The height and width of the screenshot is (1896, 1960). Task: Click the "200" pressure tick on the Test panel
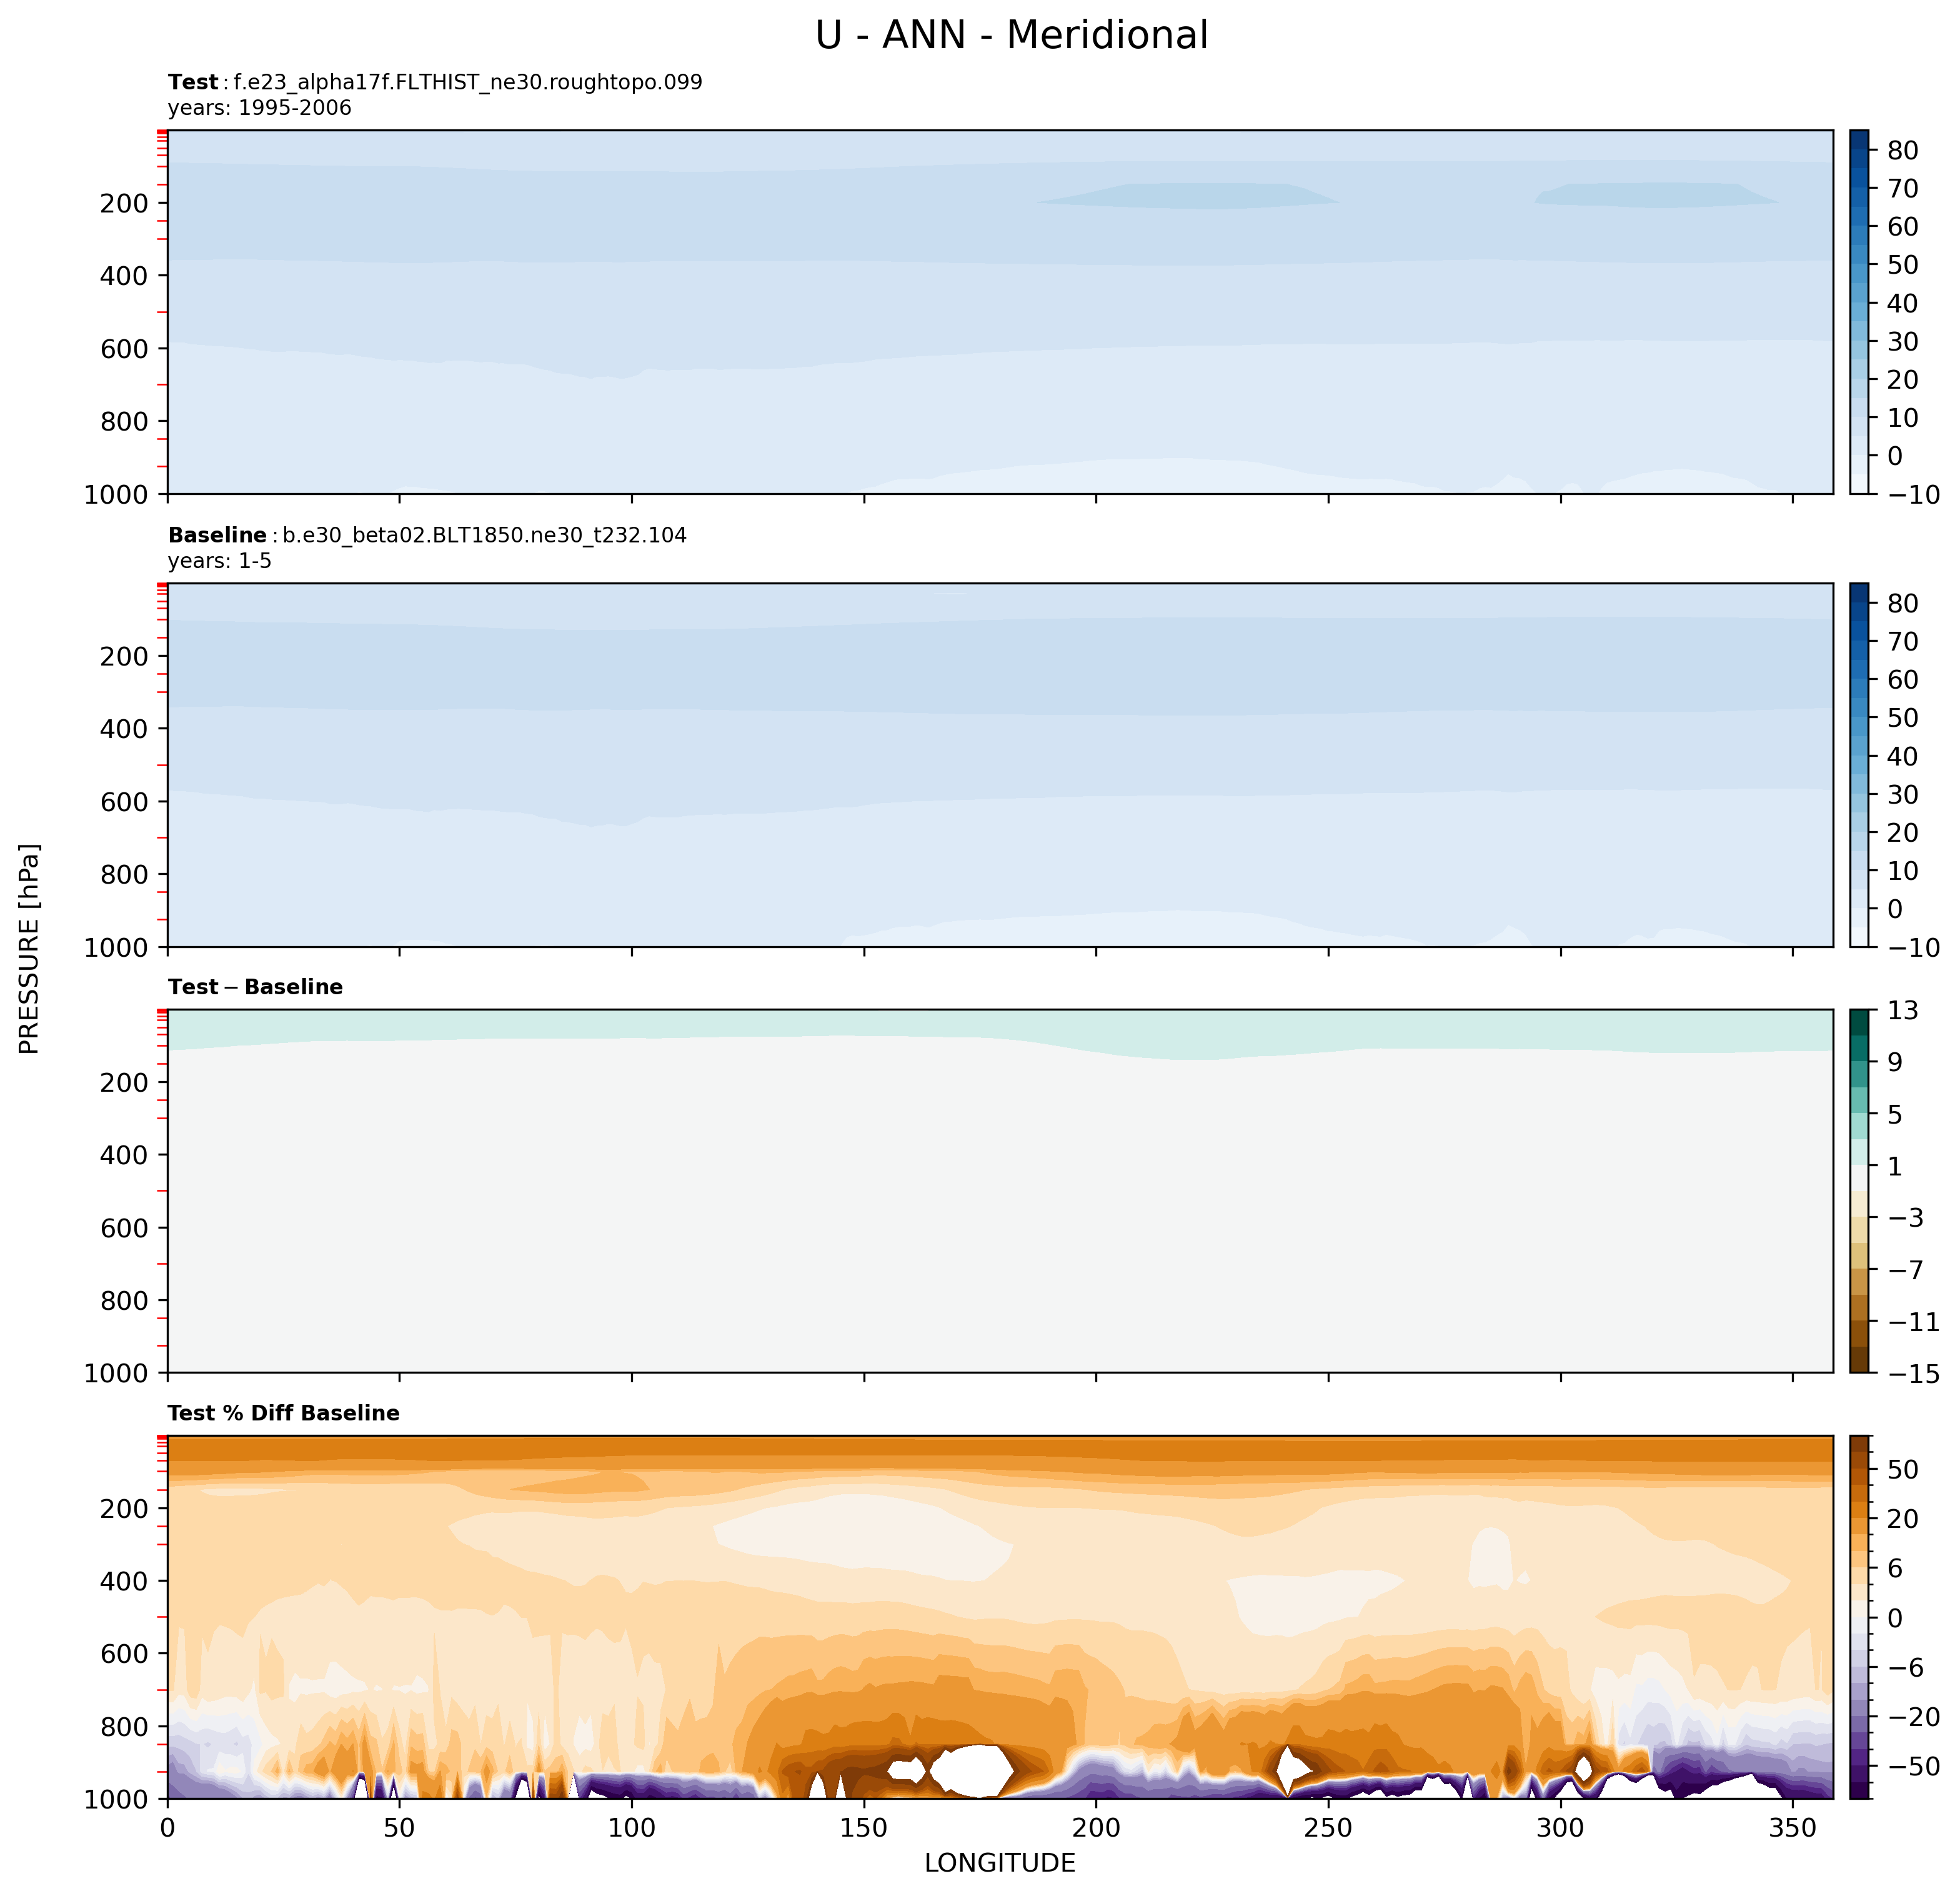click(x=124, y=204)
